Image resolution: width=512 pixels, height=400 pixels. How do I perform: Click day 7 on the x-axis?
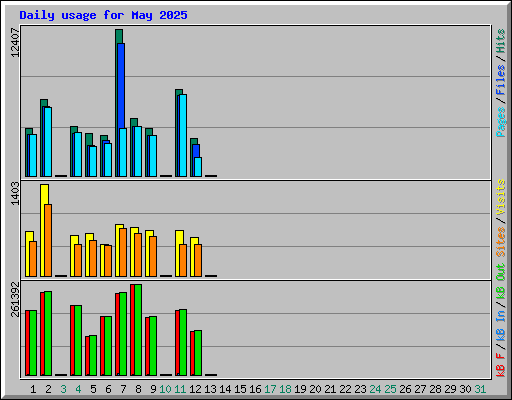tap(123, 389)
